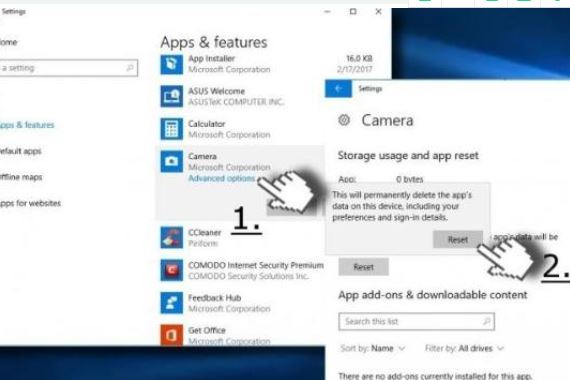Screen dimensions: 570x380
Task: Select the ASUS Welcome list entry name
Action: pyautogui.click(x=216, y=91)
